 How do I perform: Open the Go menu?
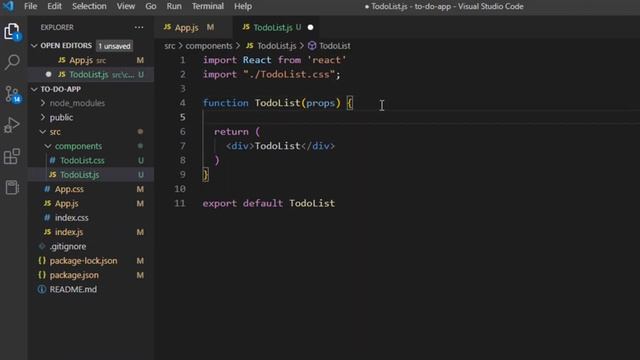point(151,6)
